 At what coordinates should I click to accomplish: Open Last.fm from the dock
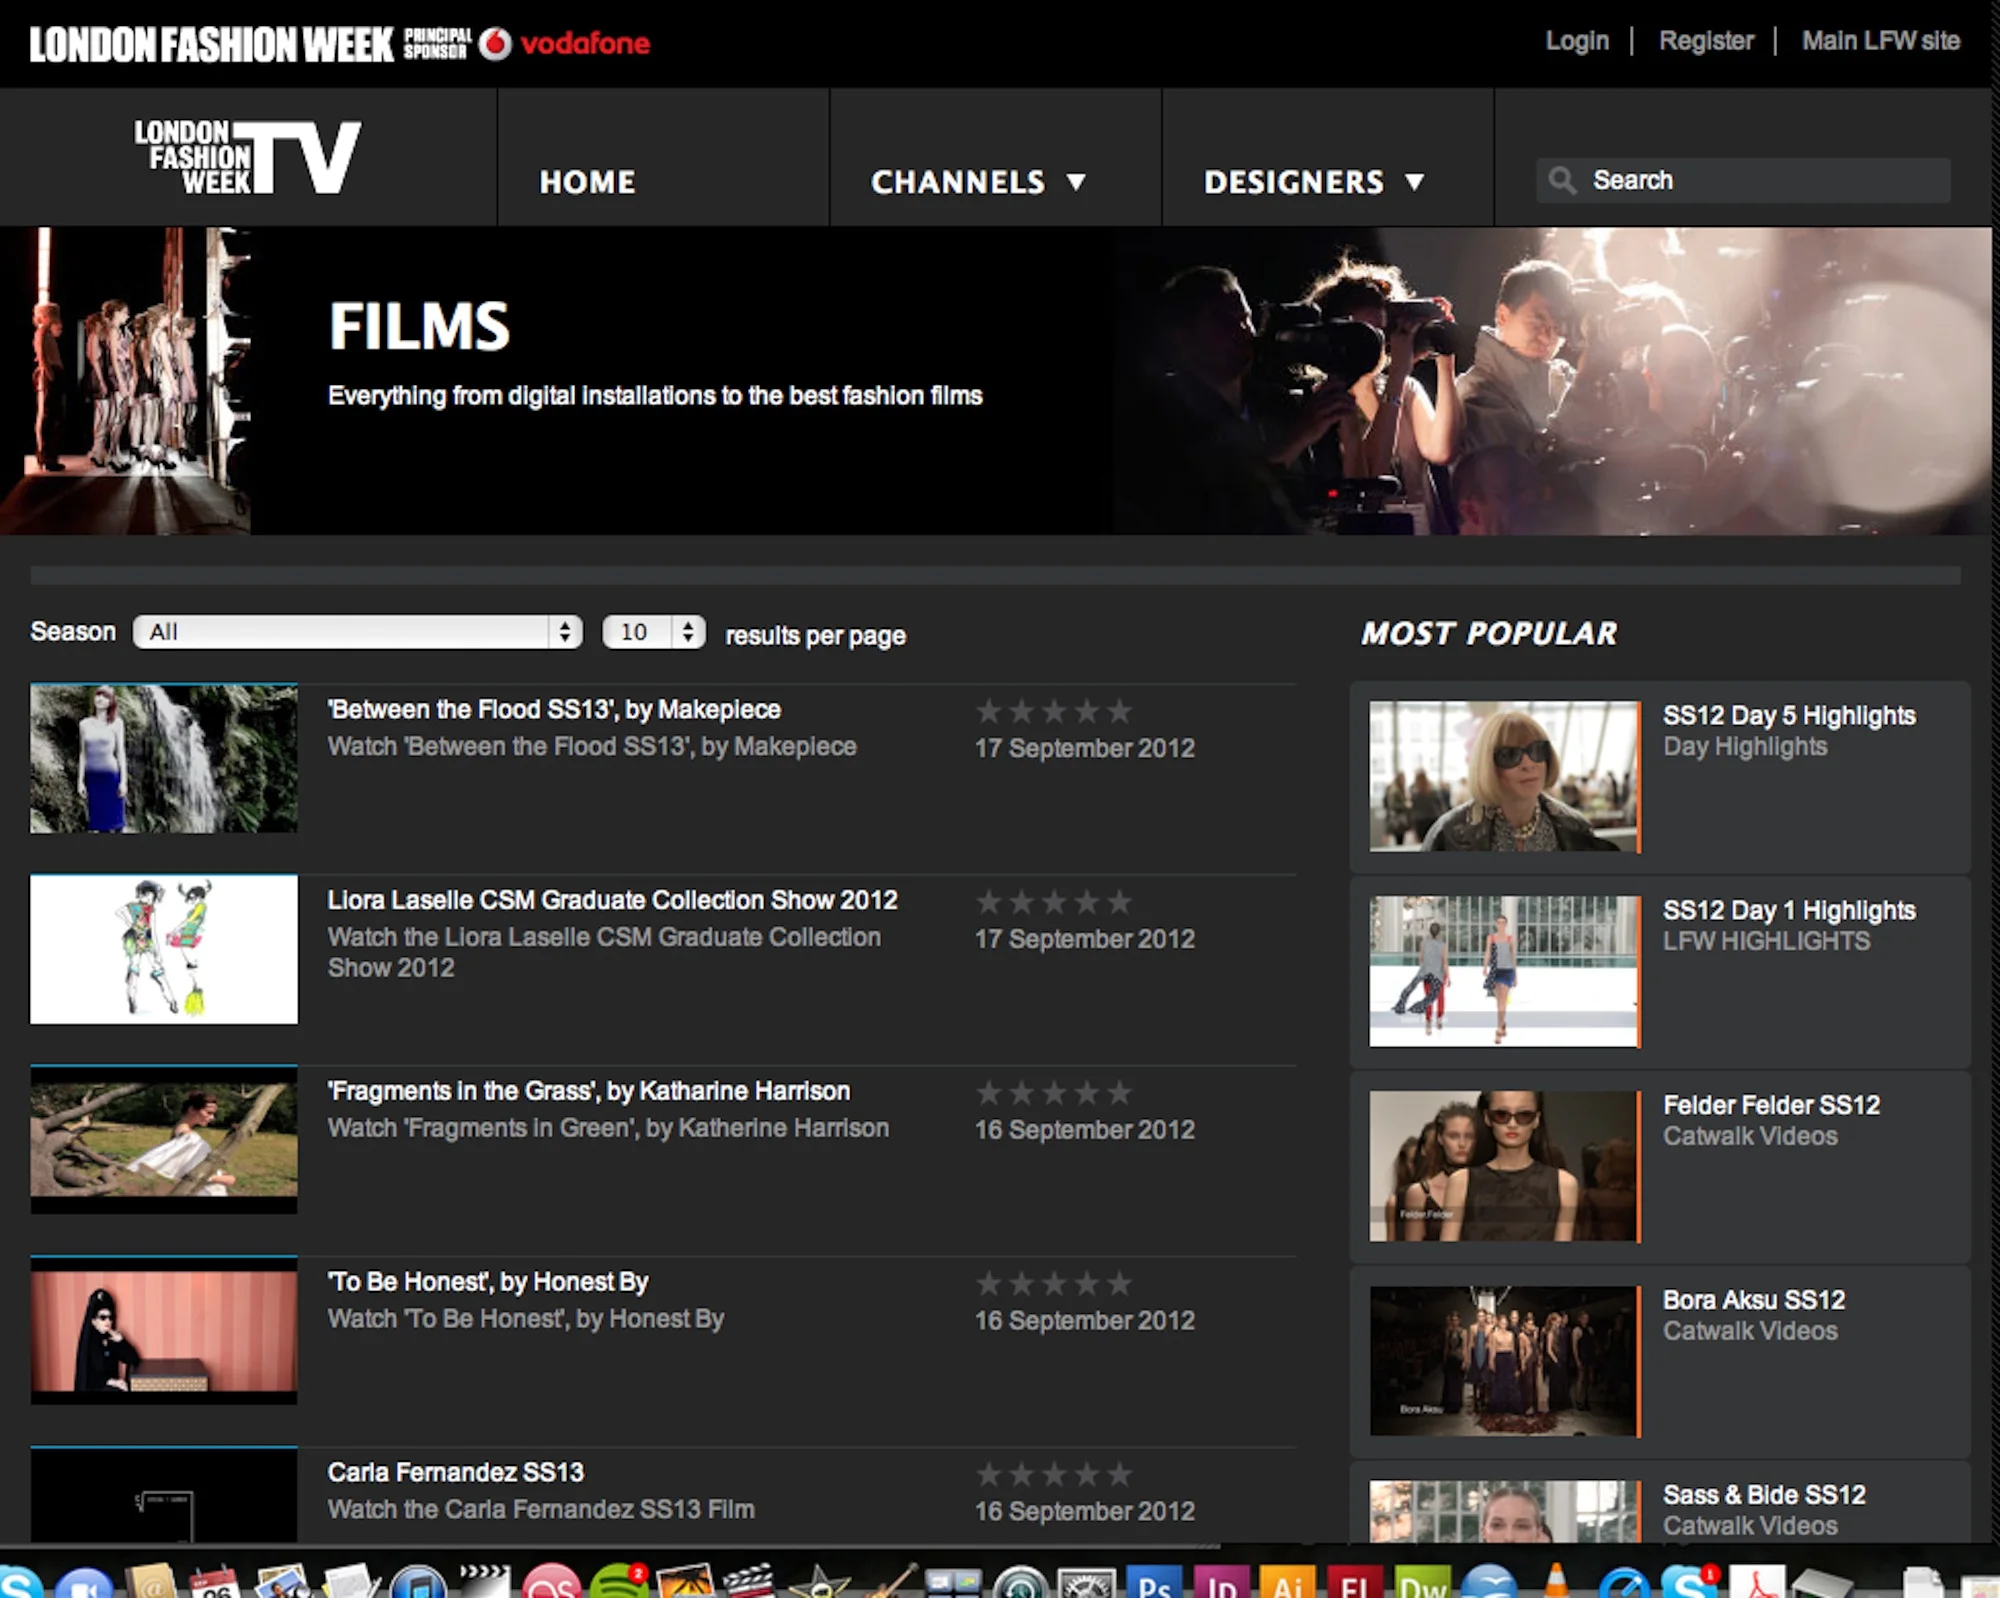coord(552,1582)
